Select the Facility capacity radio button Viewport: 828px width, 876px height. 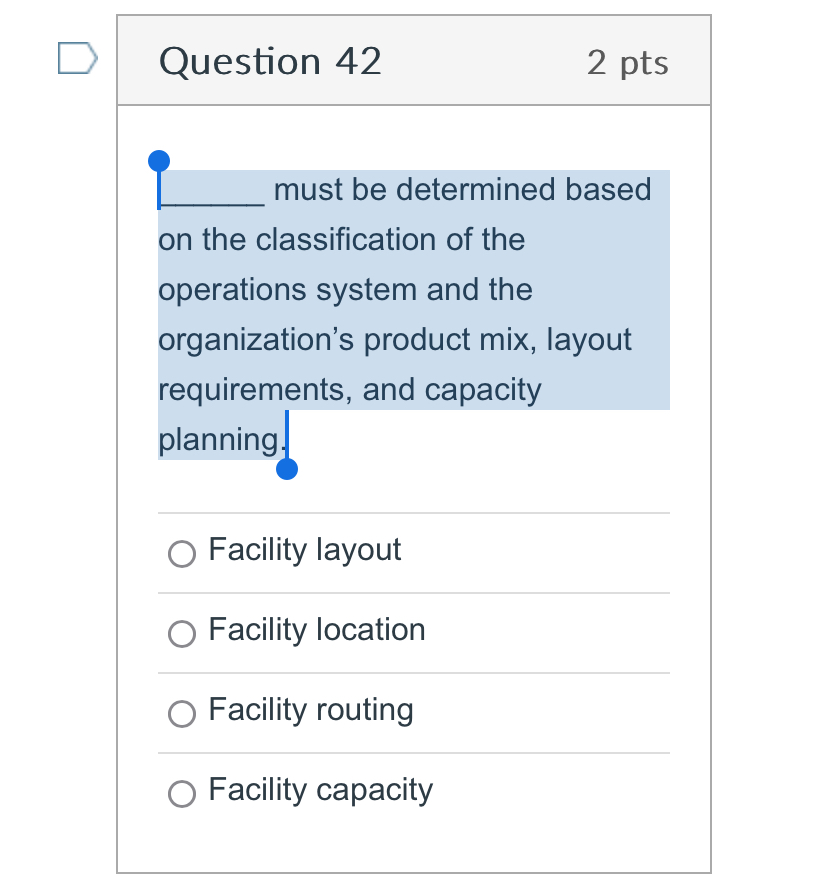click(x=181, y=793)
